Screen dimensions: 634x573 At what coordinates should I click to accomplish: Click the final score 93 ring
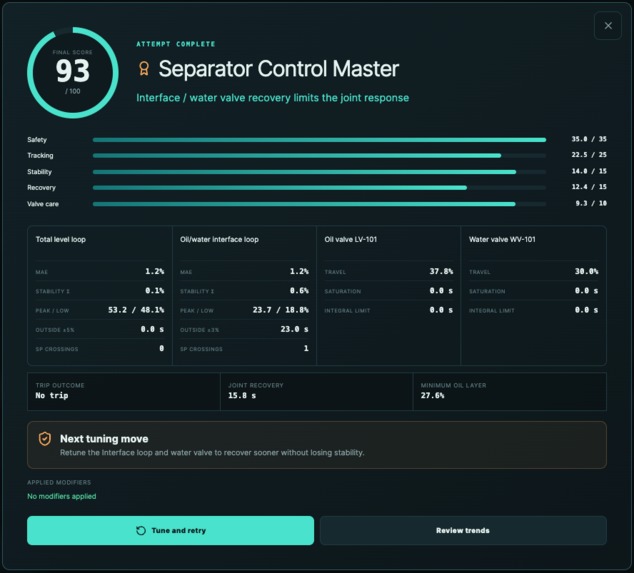tap(73, 73)
